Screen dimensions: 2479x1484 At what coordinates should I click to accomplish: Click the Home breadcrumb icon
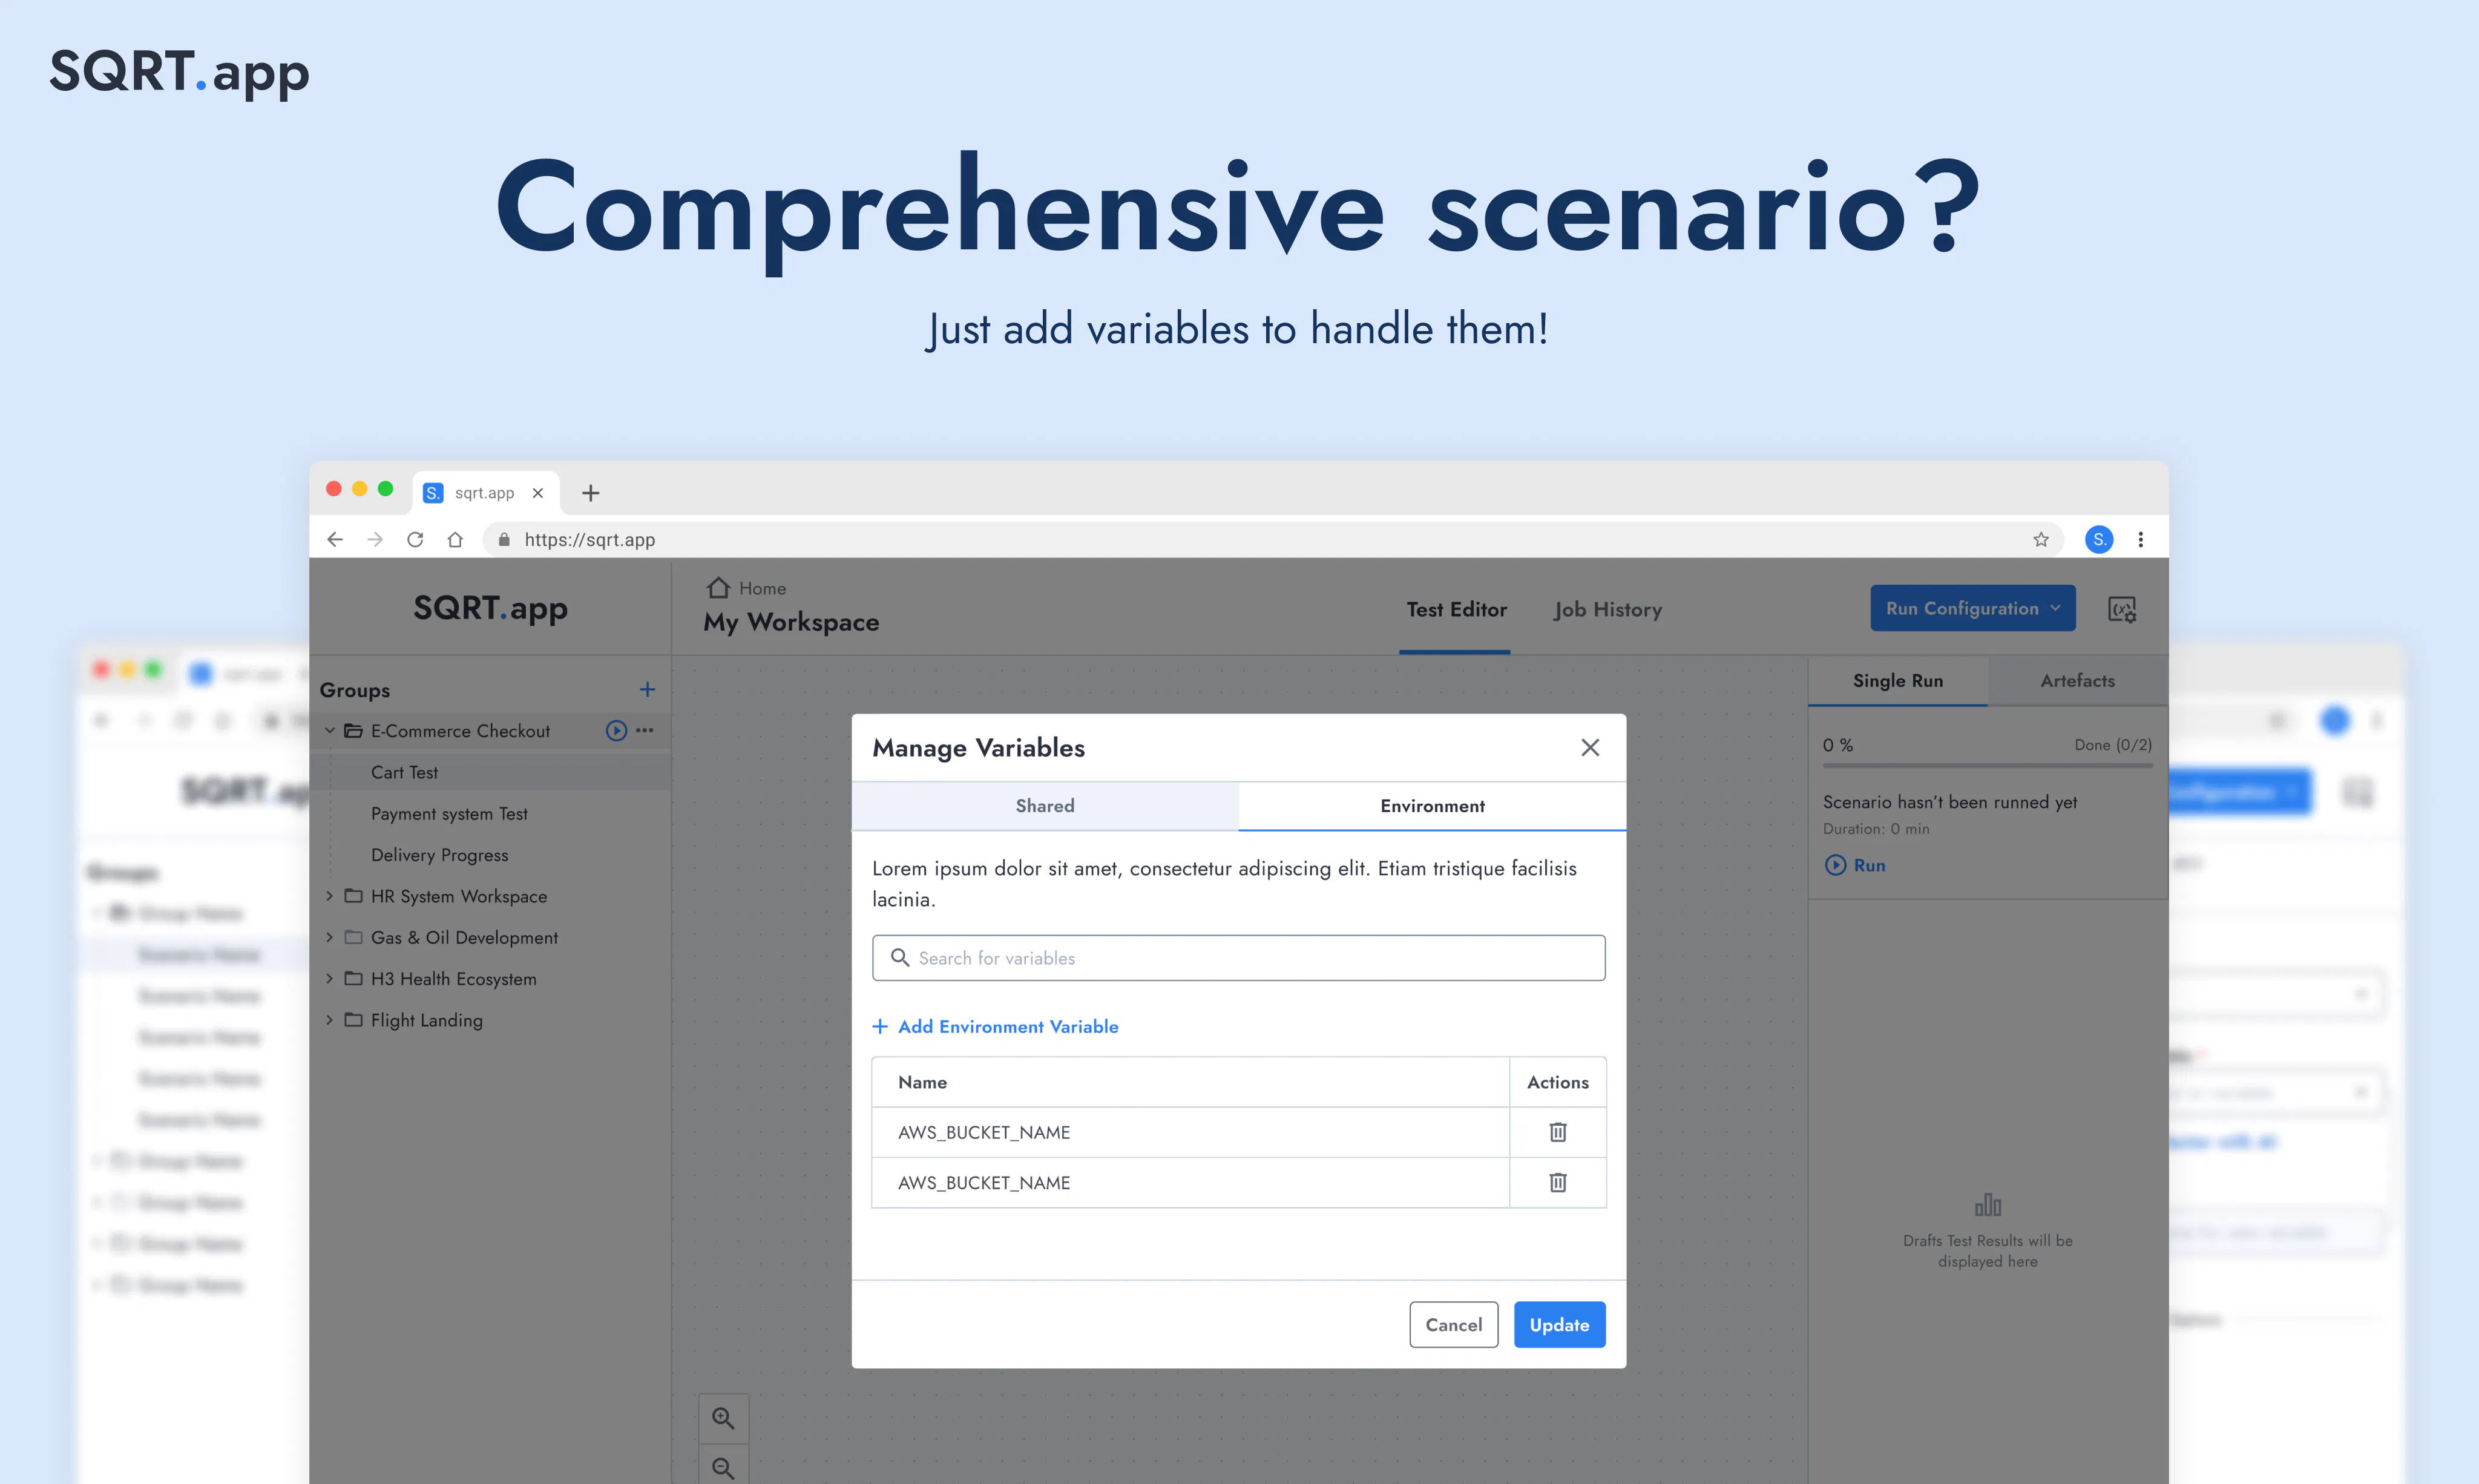718,588
